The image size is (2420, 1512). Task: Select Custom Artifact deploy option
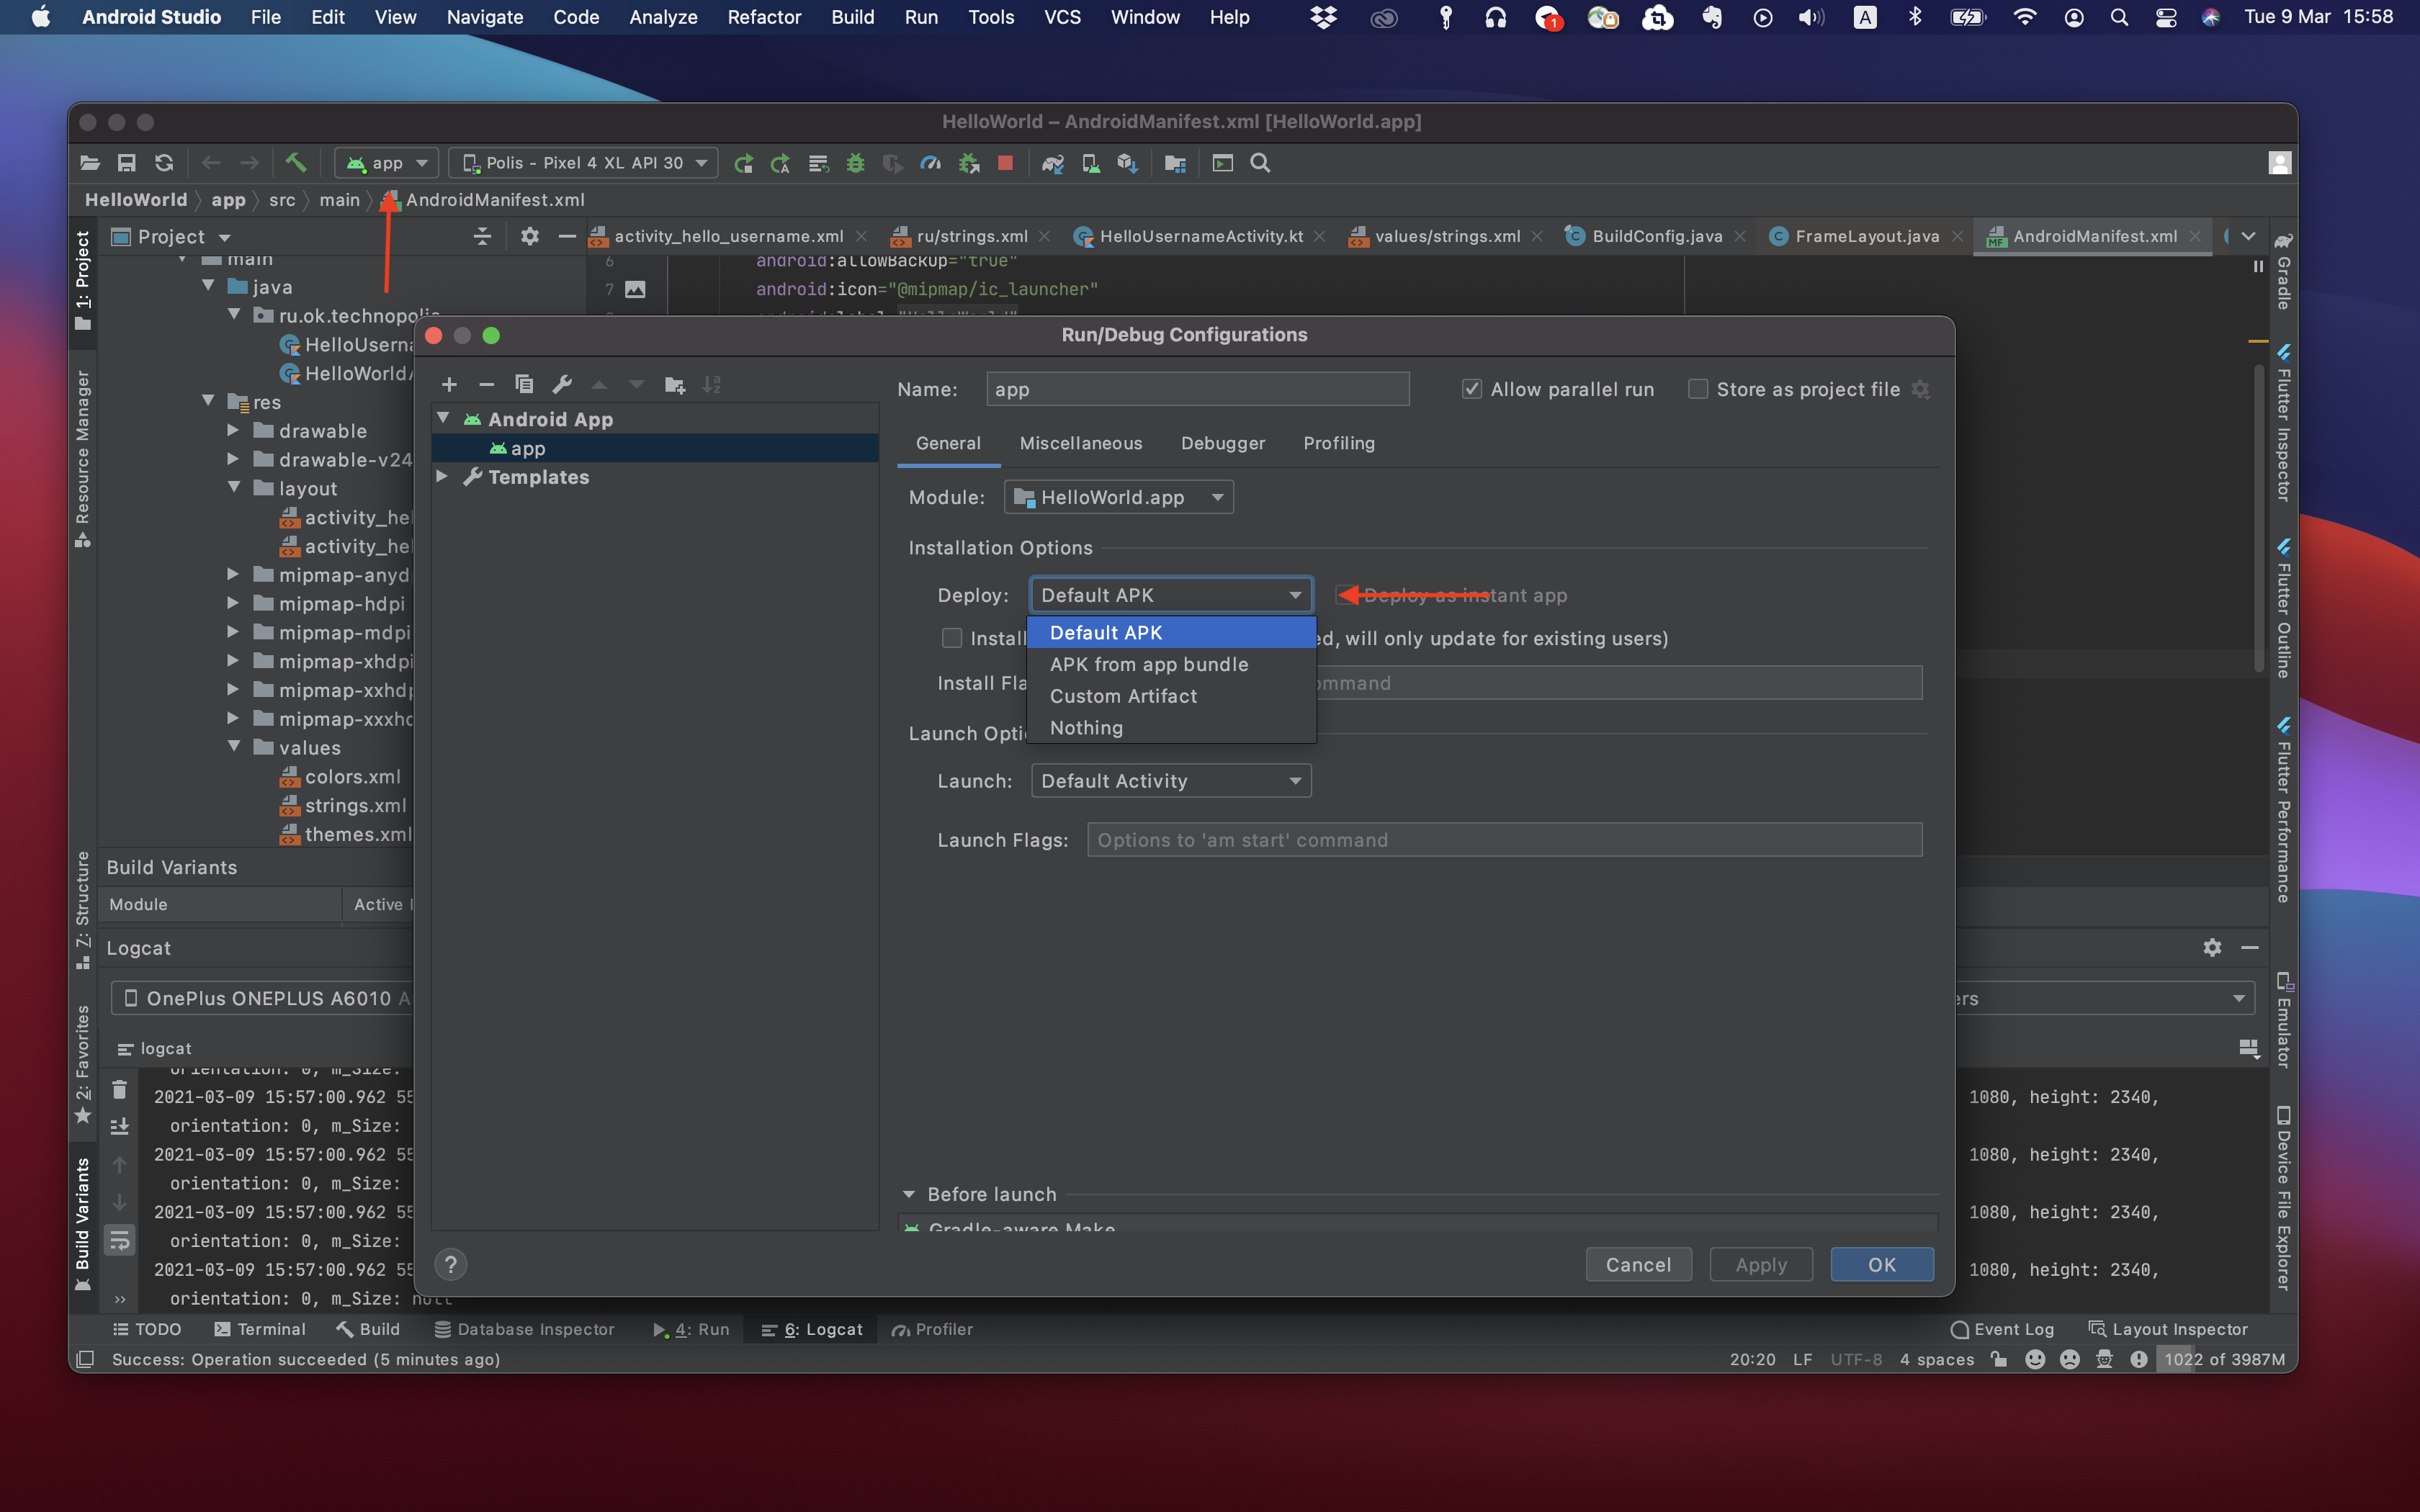tap(1171, 696)
